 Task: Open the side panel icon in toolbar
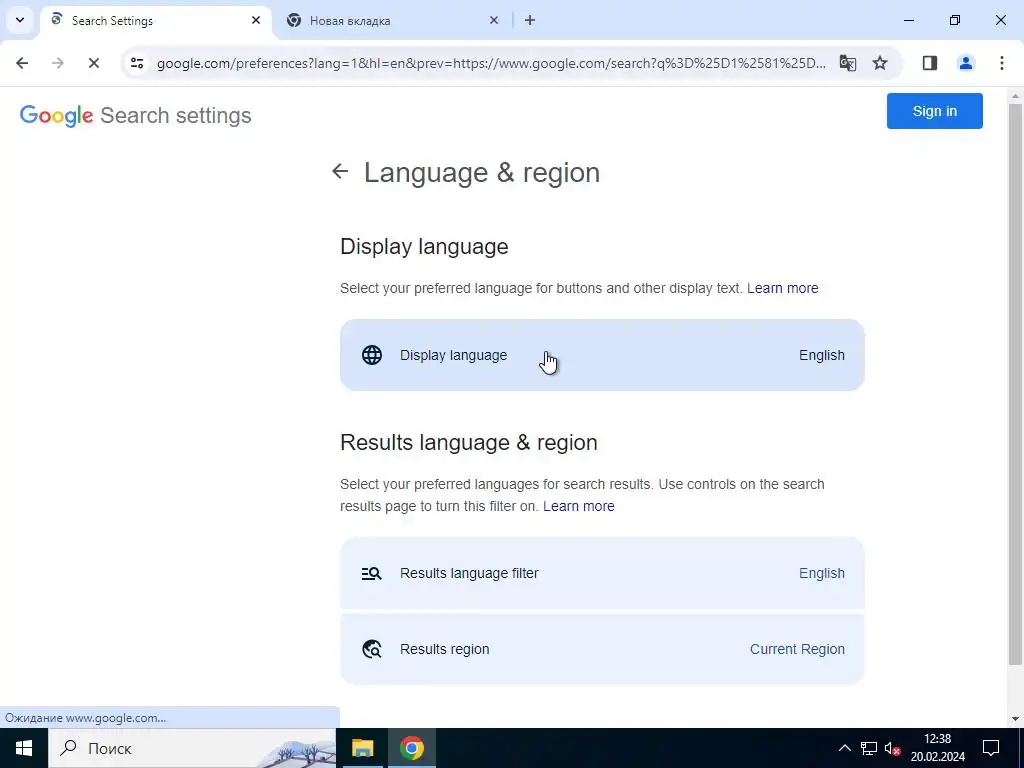pyautogui.click(x=930, y=63)
